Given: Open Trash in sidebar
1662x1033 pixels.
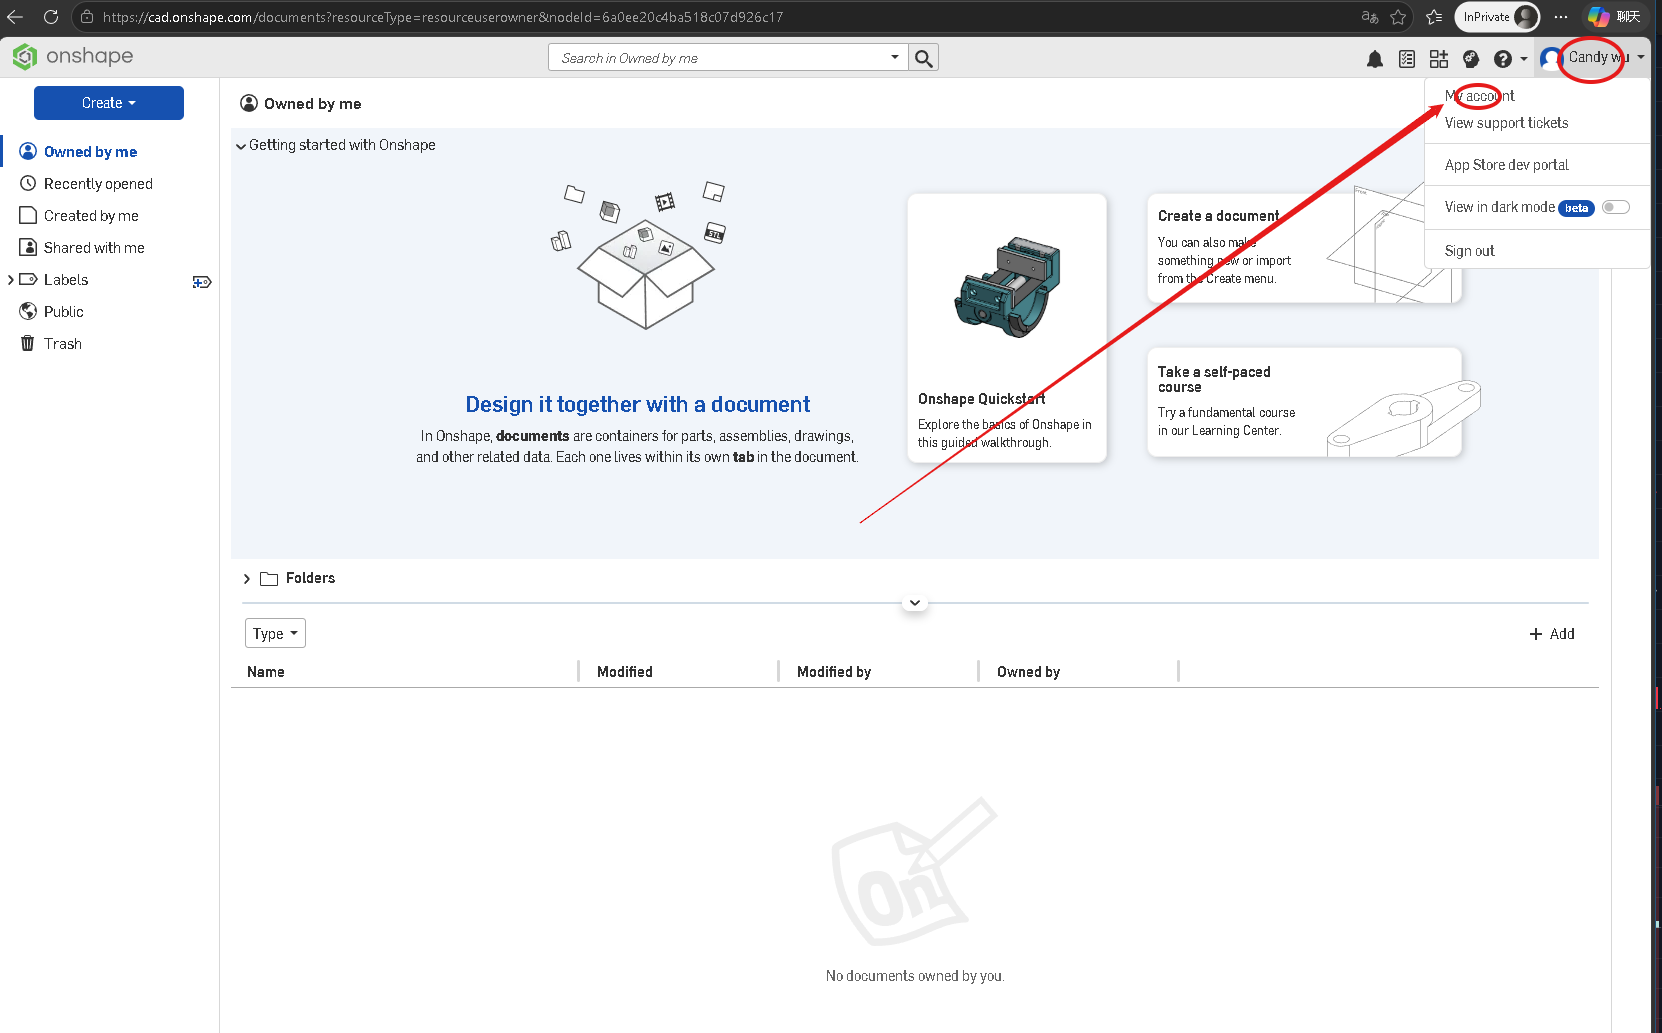Looking at the screenshot, I should coord(63,344).
